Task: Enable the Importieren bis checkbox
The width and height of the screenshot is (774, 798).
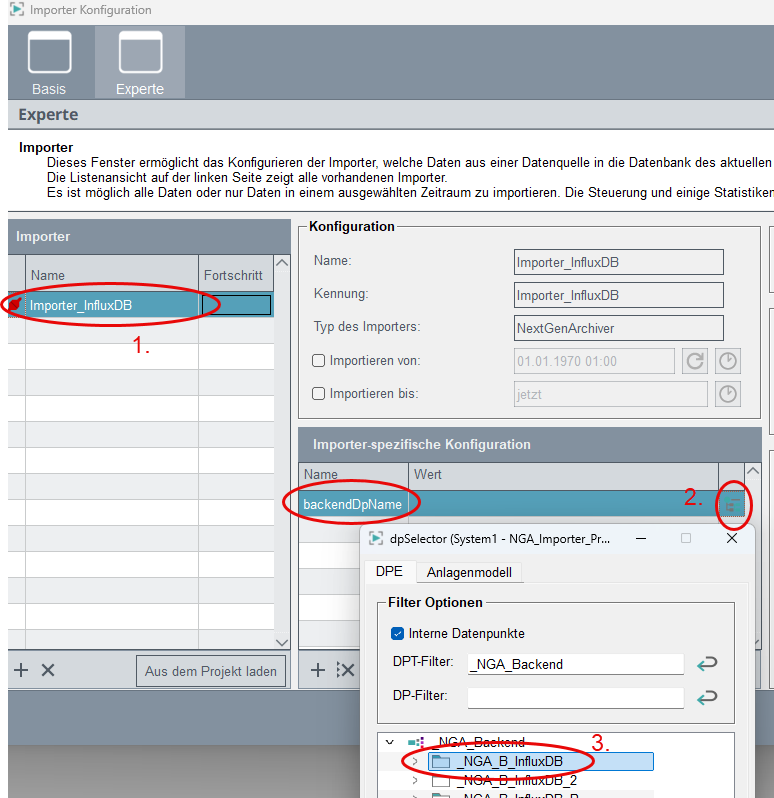Action: click(x=318, y=393)
